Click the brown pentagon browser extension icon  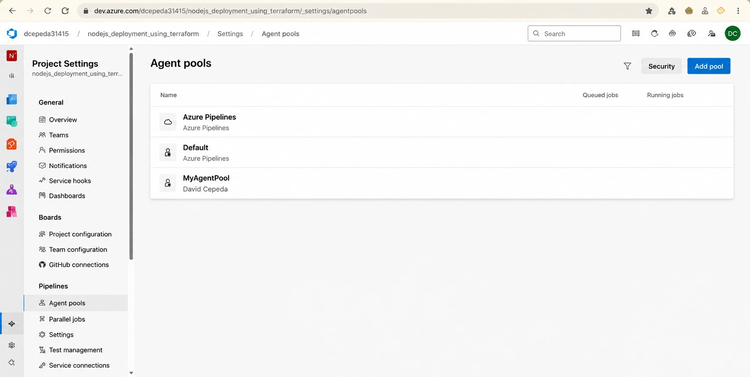pyautogui.click(x=689, y=11)
